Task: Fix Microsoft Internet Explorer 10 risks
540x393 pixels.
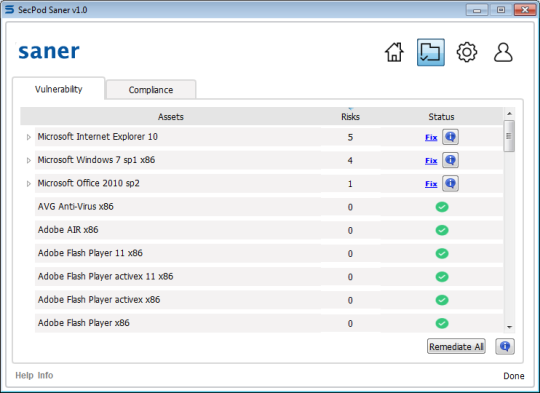Action: click(x=431, y=137)
